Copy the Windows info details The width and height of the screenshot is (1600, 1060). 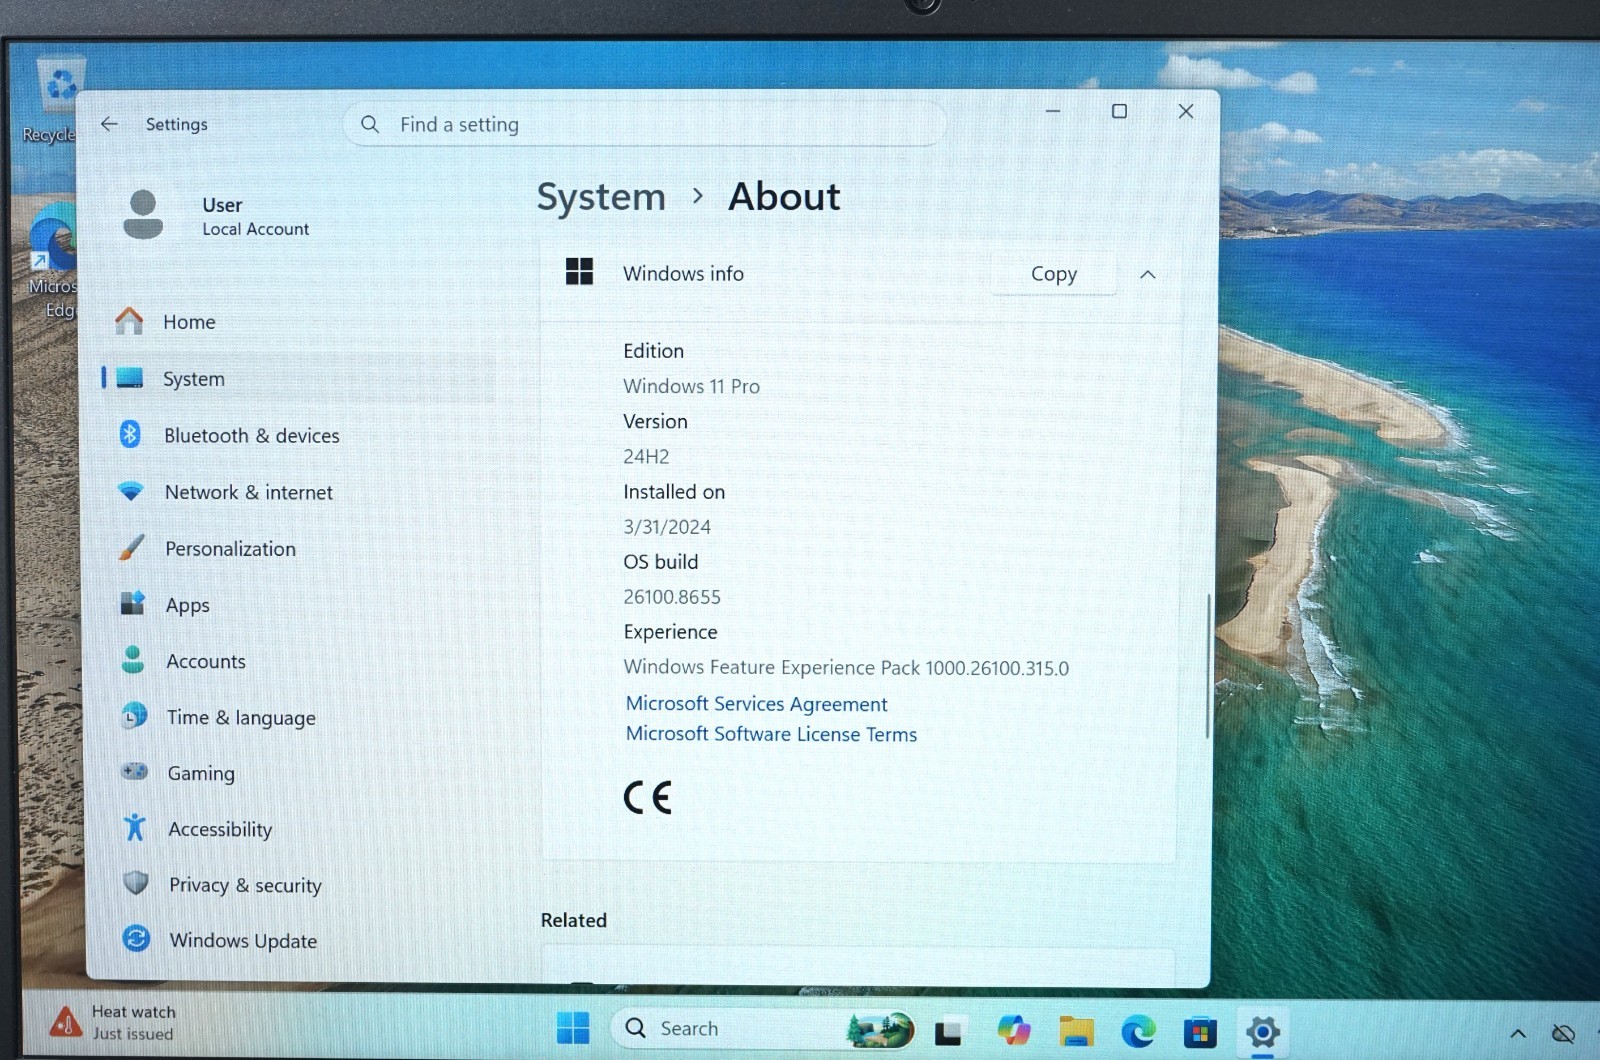(x=1054, y=274)
